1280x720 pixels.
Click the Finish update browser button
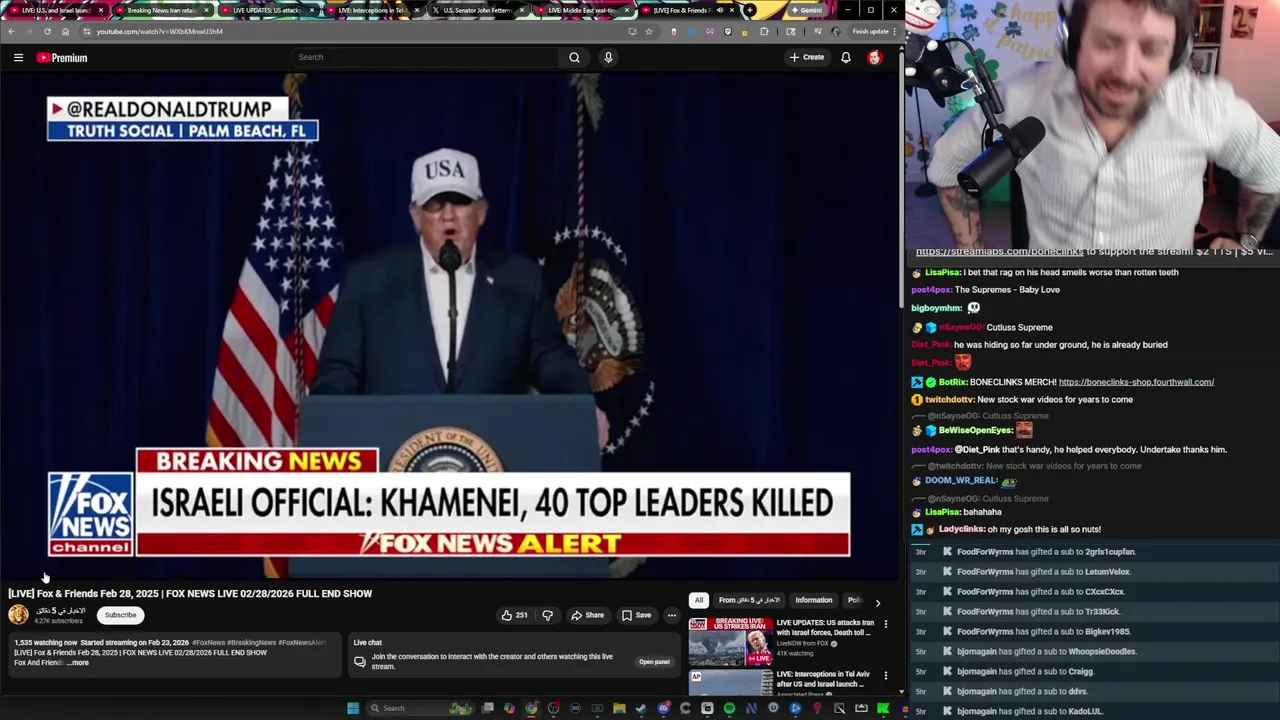click(874, 31)
